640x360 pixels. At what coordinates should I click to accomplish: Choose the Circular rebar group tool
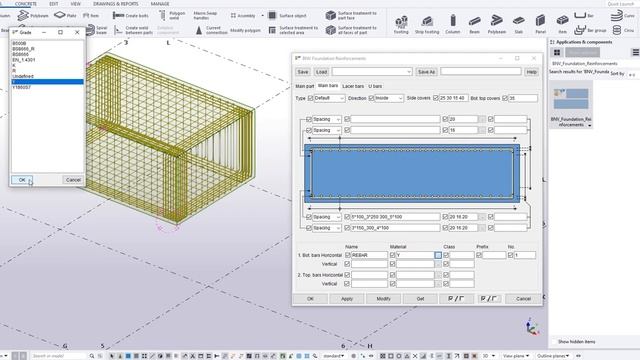[x=623, y=30]
